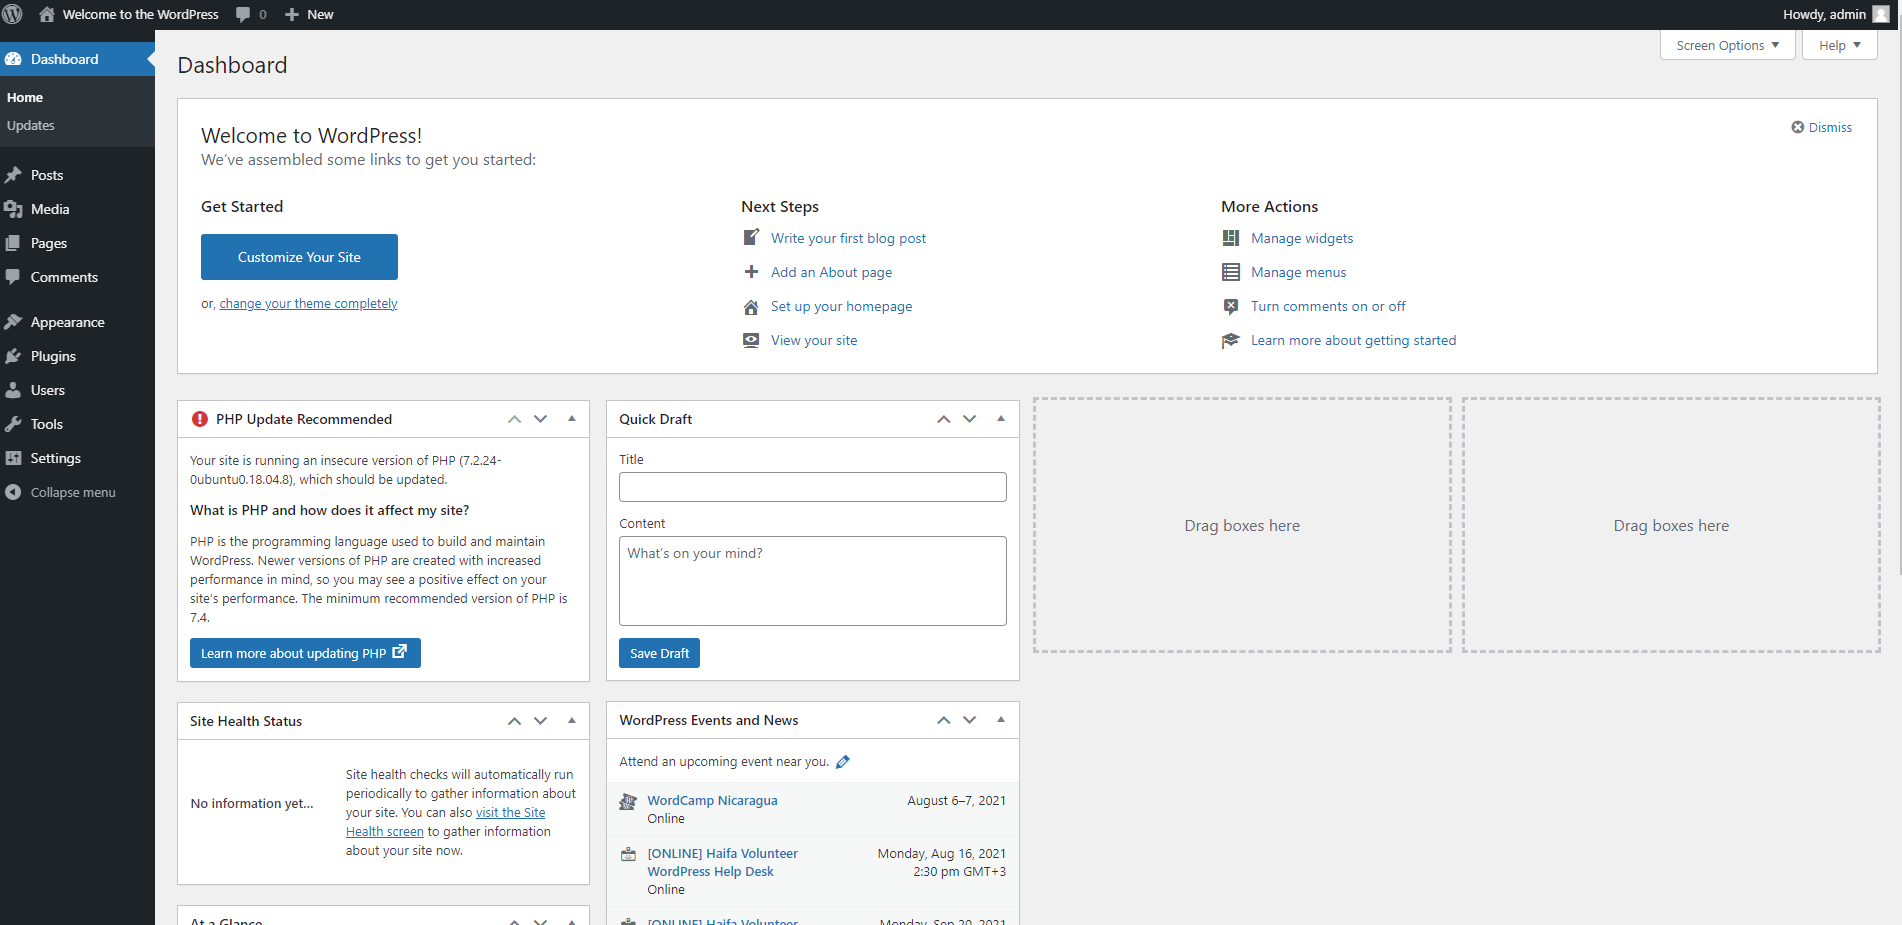
Task: Go to the Plugins menu
Action: click(77, 356)
